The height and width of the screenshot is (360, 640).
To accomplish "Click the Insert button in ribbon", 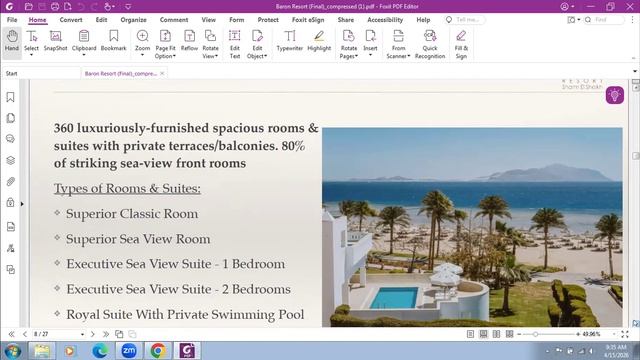I will click(371, 41).
